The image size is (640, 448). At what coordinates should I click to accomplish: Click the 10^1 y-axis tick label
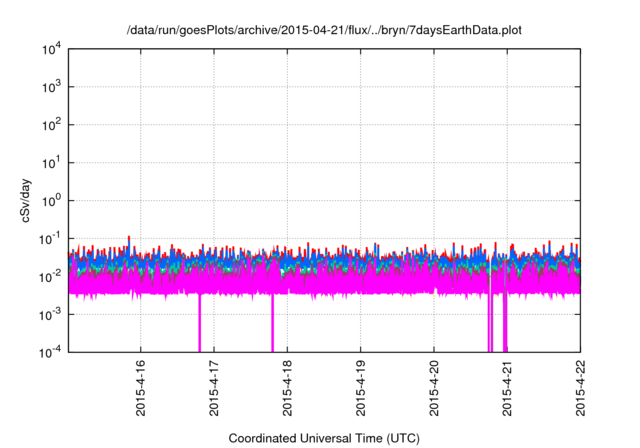click(x=51, y=163)
